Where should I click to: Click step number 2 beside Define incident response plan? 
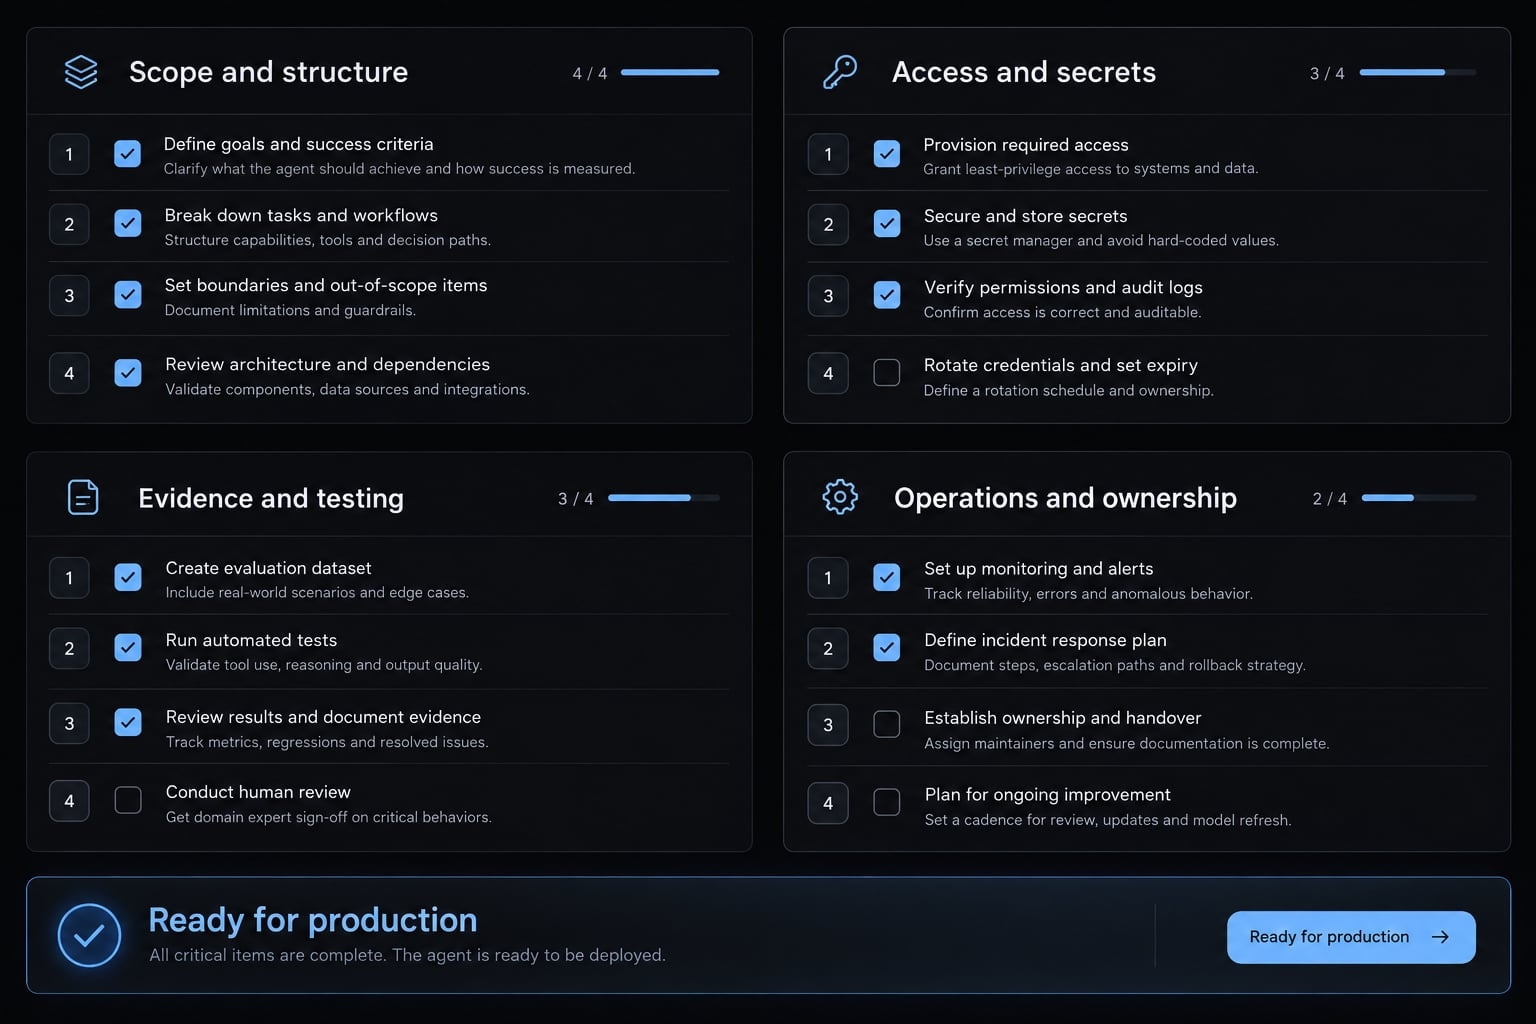pyautogui.click(x=828, y=648)
